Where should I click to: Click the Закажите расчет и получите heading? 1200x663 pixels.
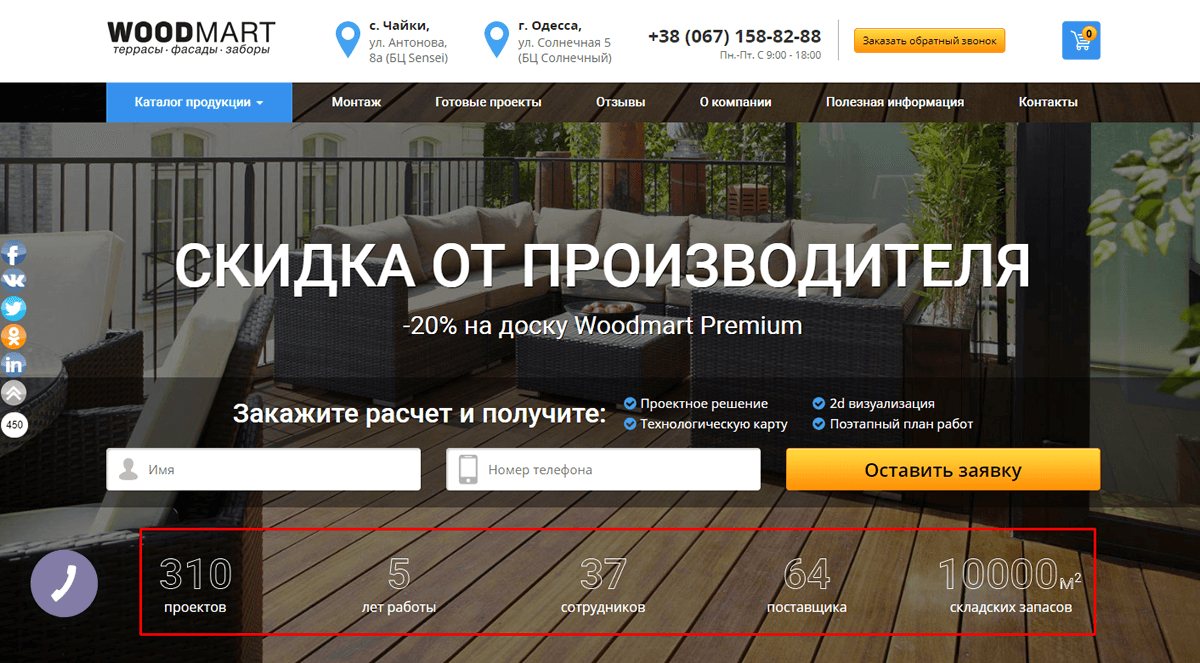click(420, 413)
